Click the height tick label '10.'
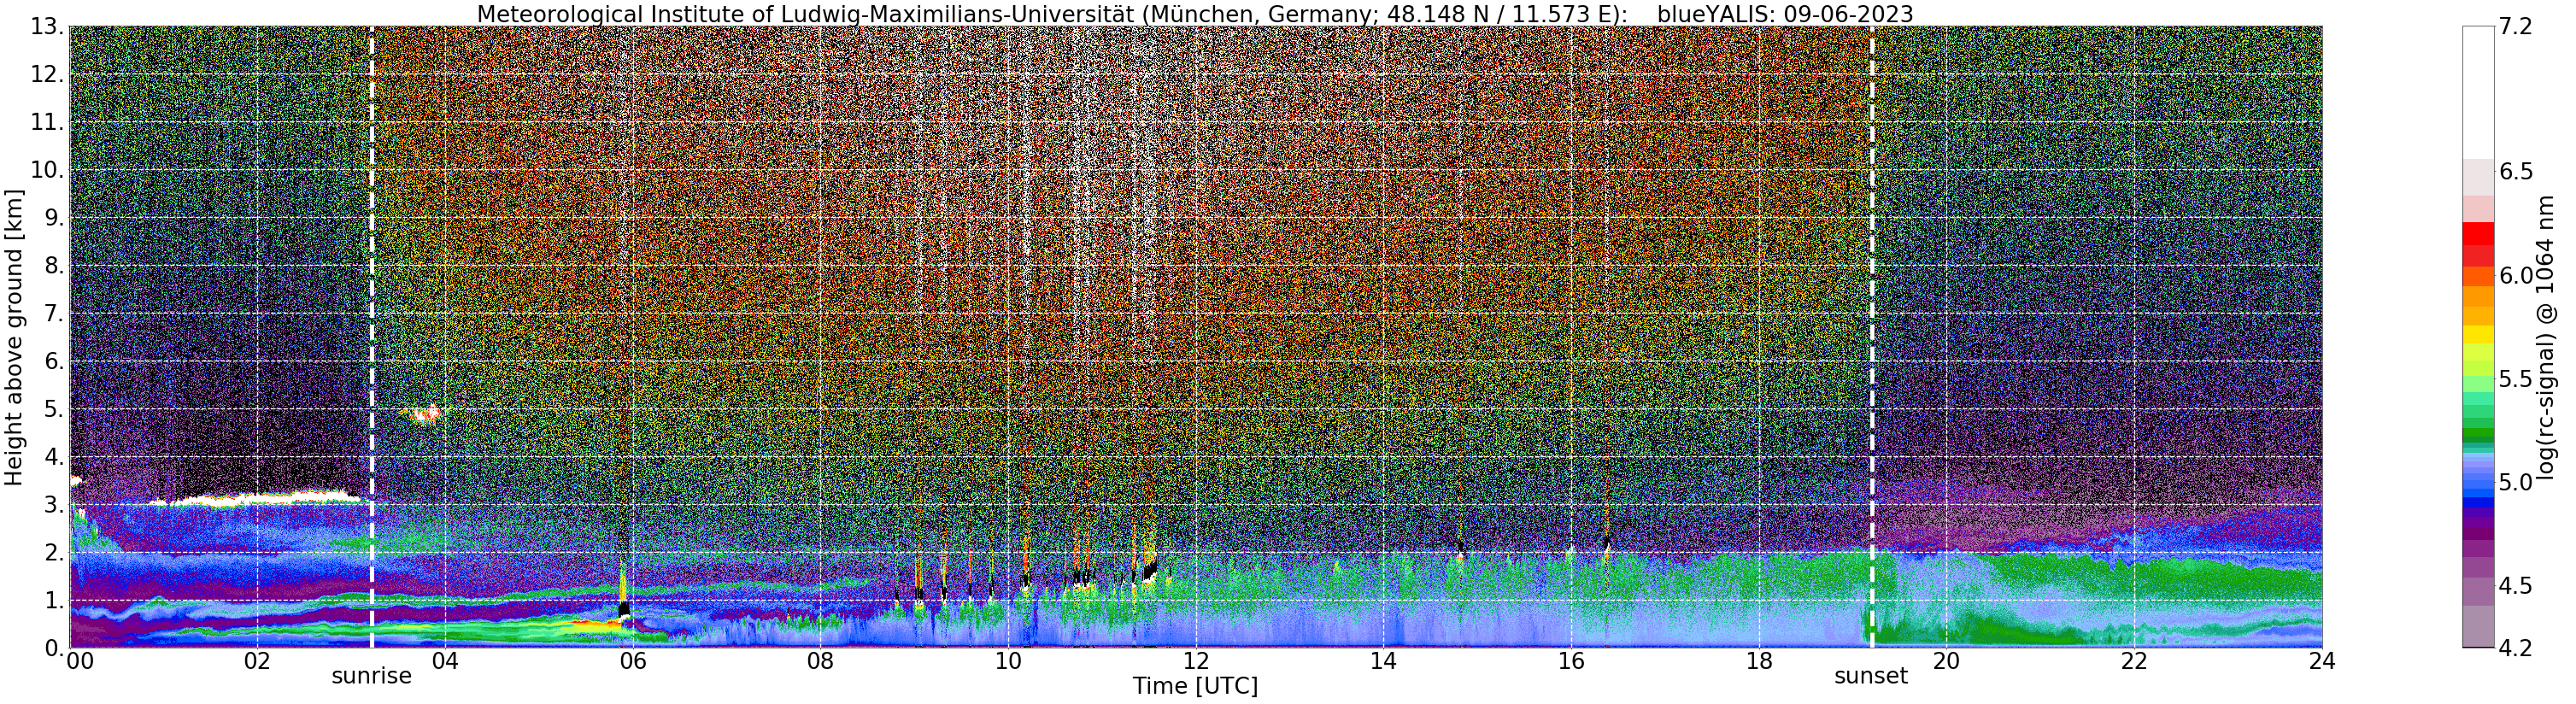Screen dimensions: 2576x704 tap(45, 170)
